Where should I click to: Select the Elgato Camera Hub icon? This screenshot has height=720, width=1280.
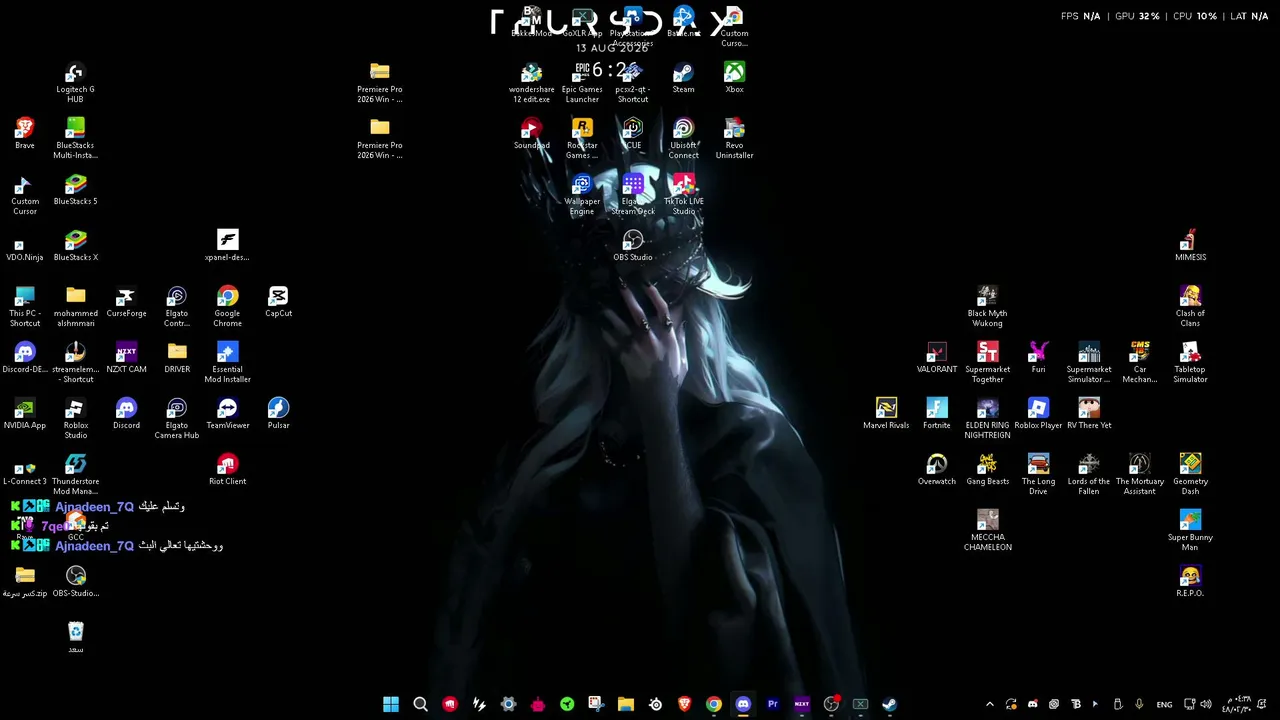click(177, 419)
